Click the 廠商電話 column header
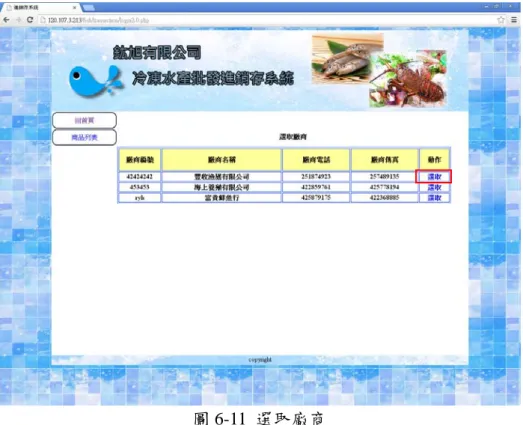 click(316, 160)
